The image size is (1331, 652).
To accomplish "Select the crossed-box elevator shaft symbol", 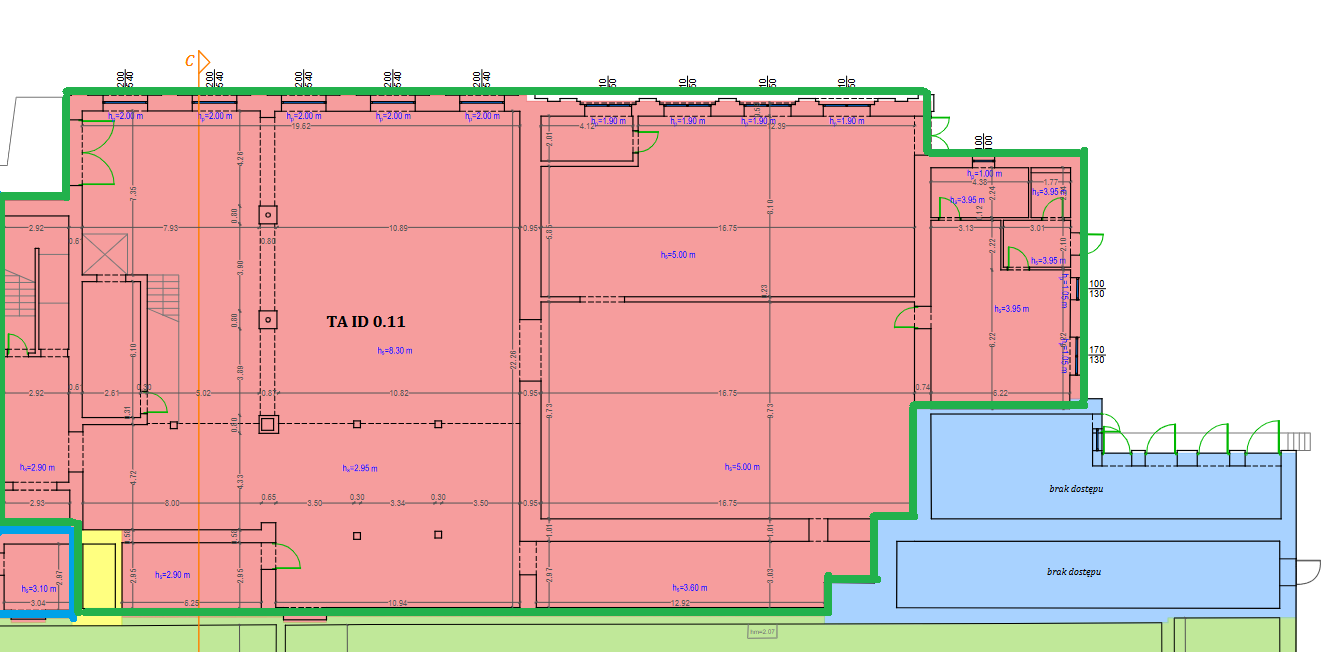I will click(x=106, y=254).
